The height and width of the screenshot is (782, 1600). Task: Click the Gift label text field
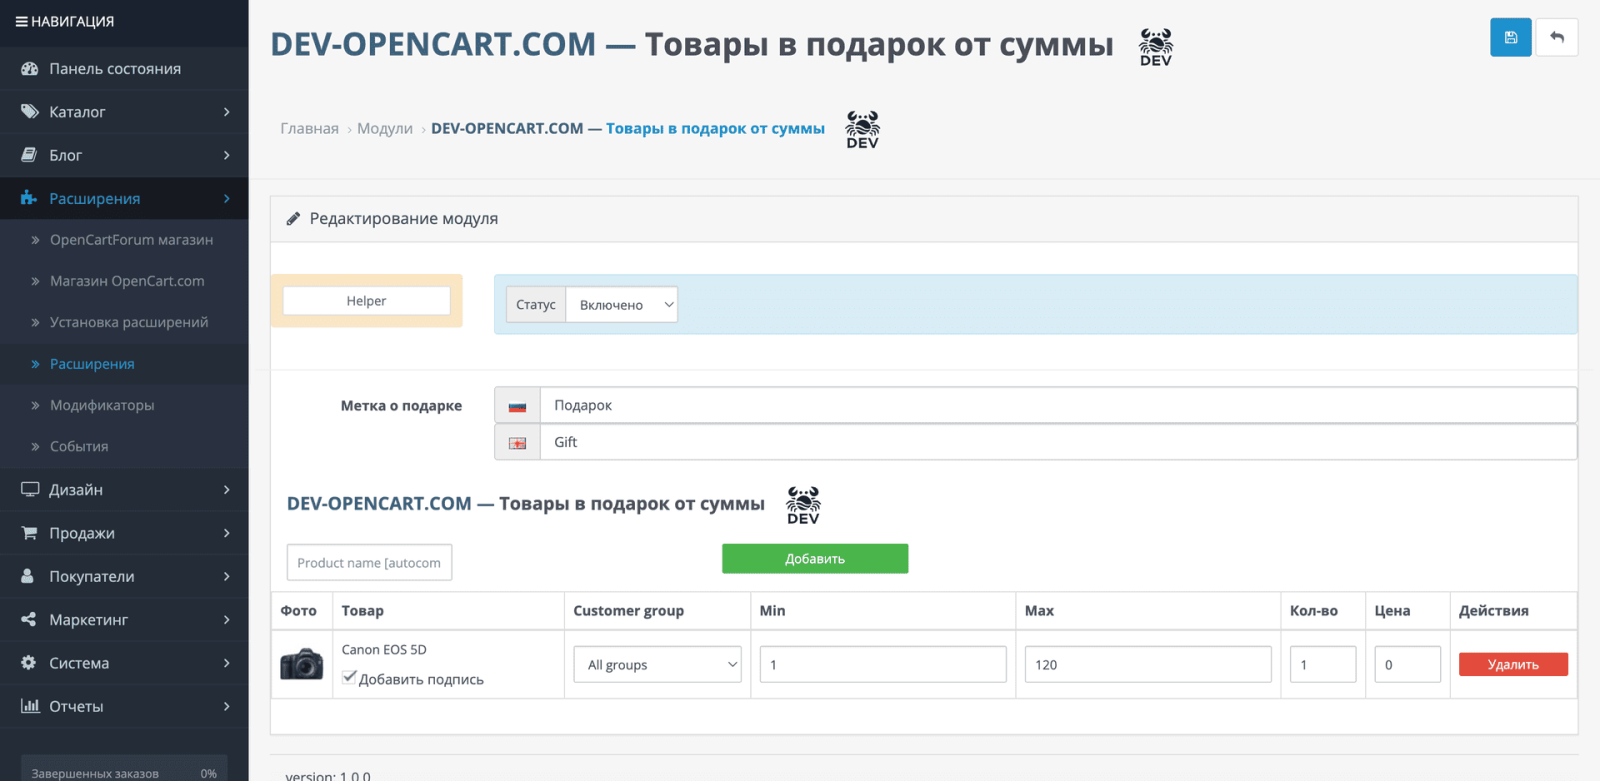(1058, 442)
